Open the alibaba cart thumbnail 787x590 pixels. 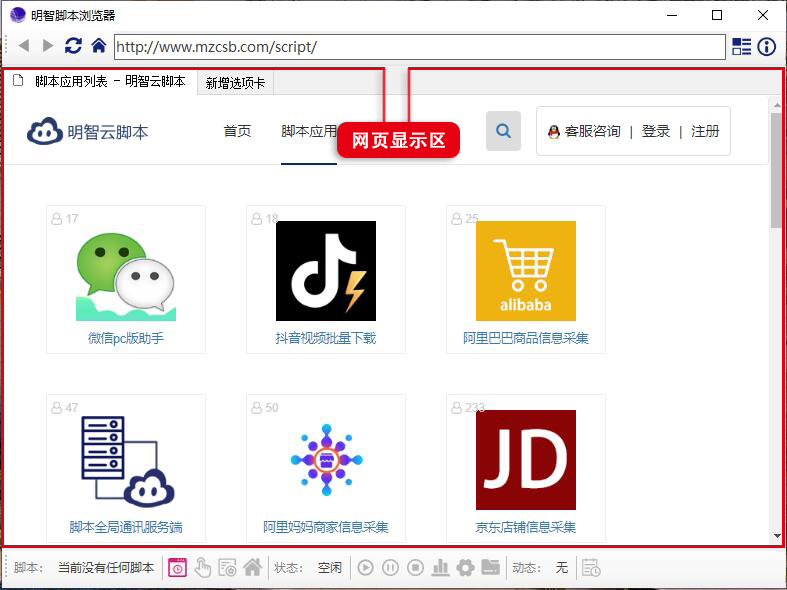click(526, 271)
